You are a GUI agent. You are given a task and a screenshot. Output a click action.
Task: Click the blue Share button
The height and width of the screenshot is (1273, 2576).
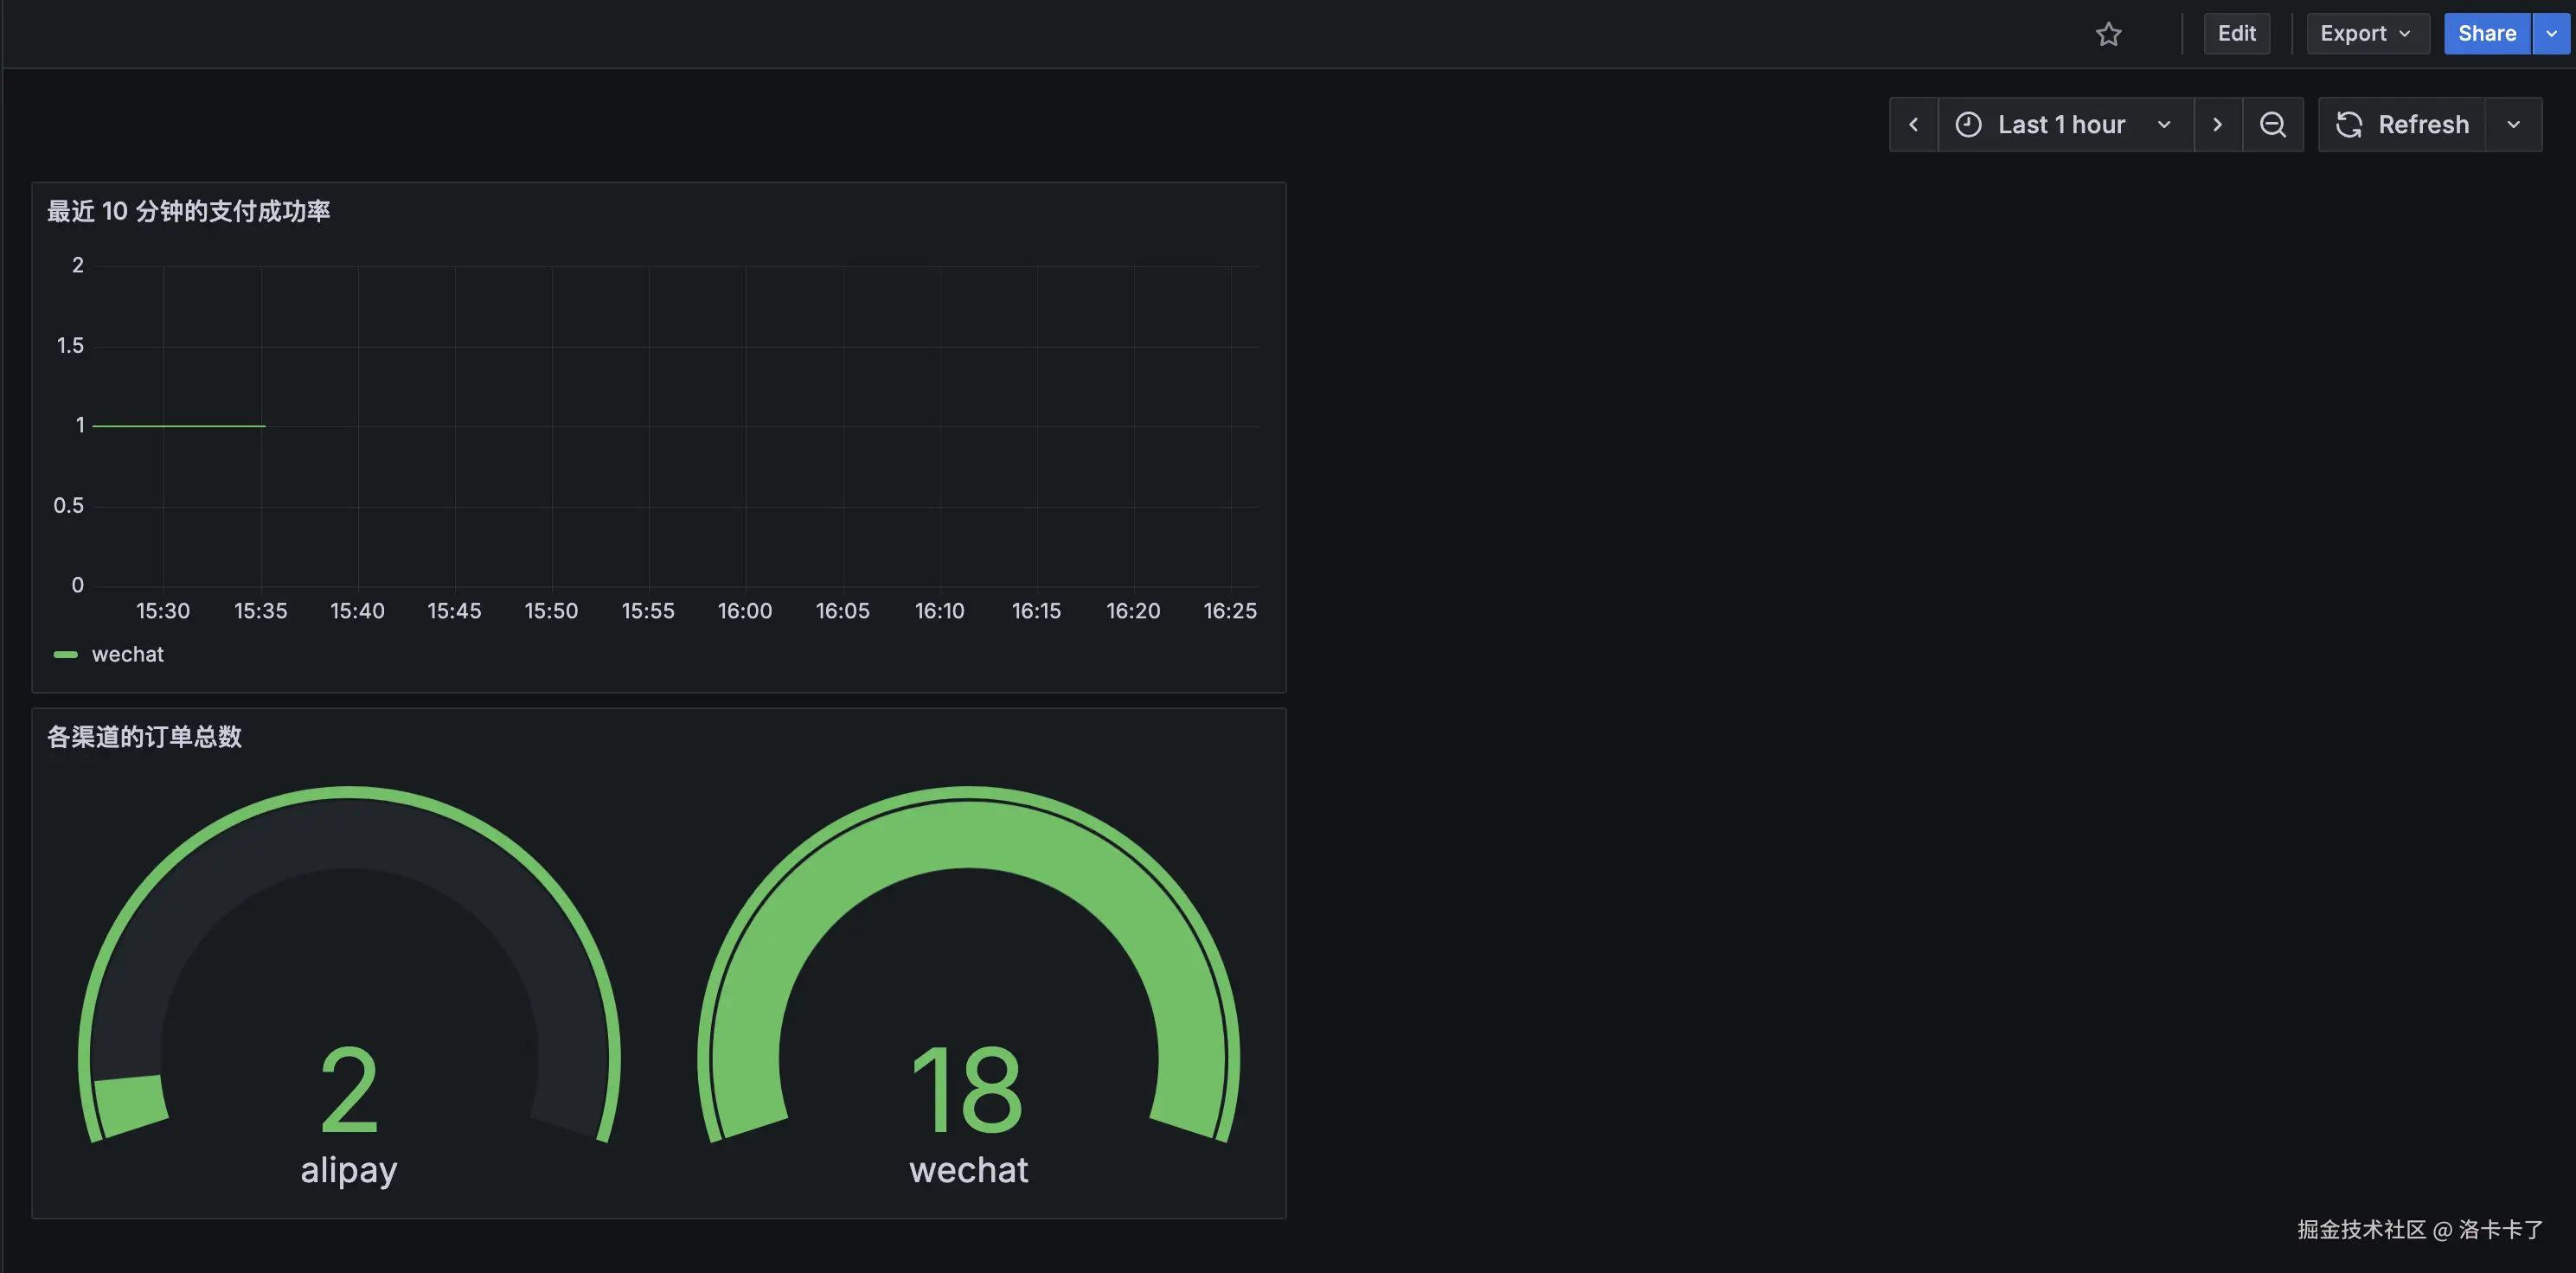[x=2486, y=34]
